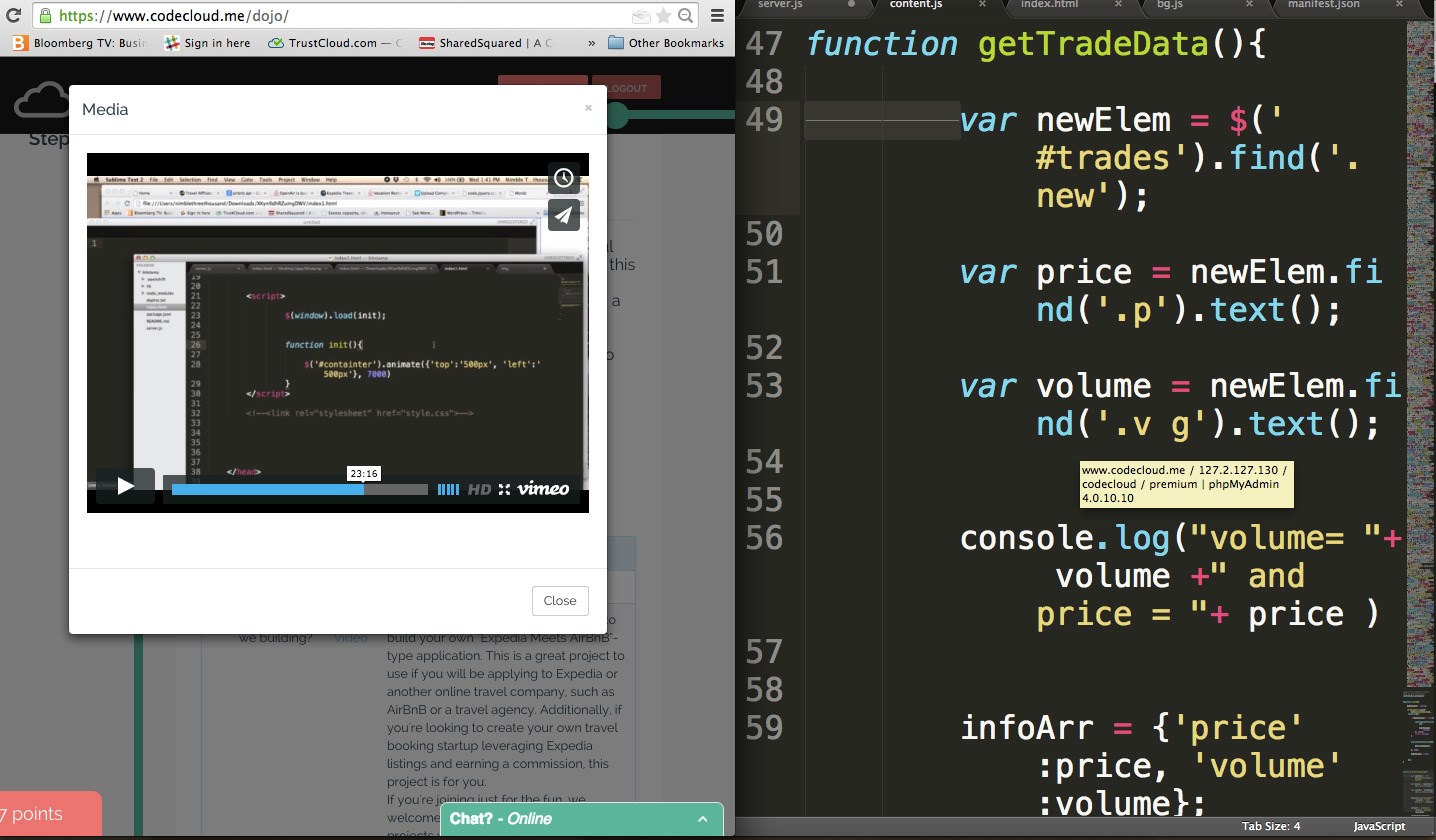The width and height of the screenshot is (1436, 840).
Task: Expand the Chat? Online widget
Action: (x=581, y=819)
